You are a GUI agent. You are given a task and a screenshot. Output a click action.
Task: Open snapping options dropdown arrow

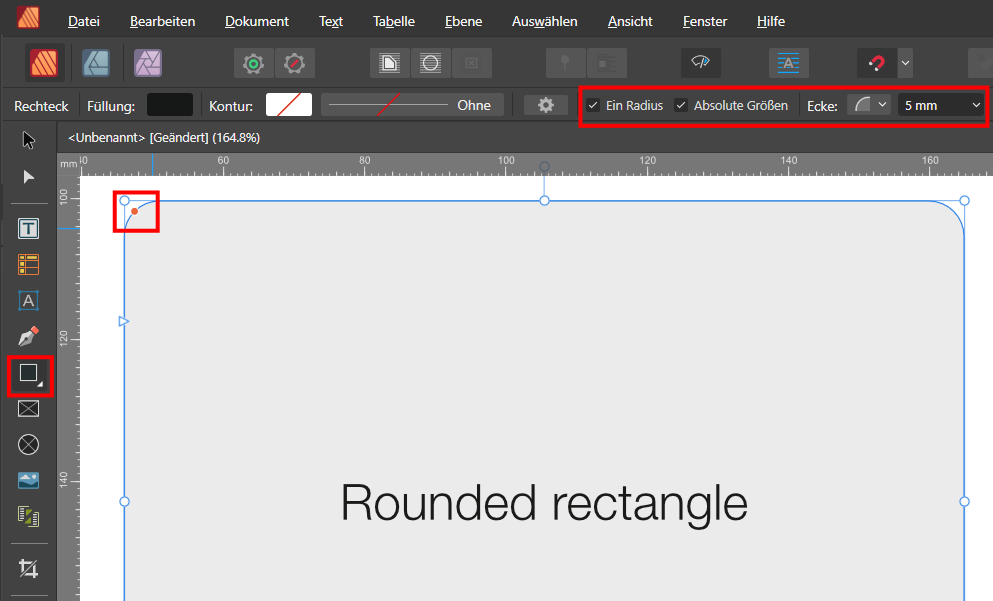pyautogui.click(x=906, y=63)
